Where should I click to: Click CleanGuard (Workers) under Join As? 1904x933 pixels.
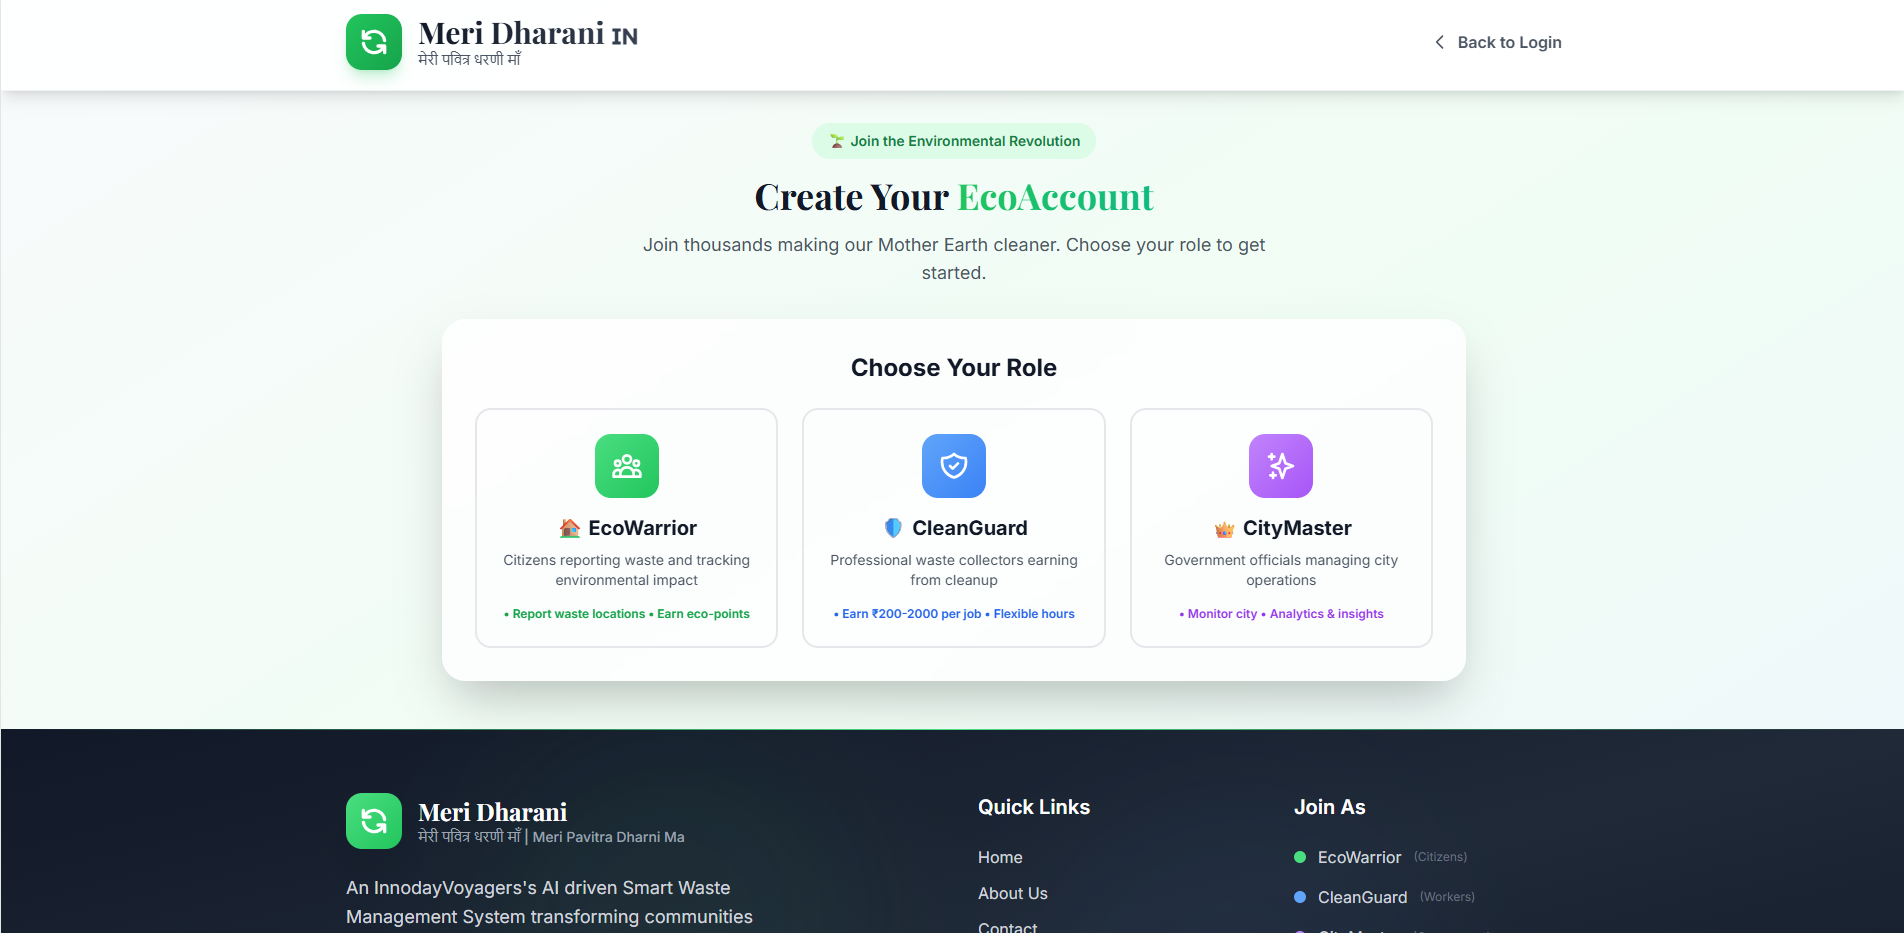1385,897
